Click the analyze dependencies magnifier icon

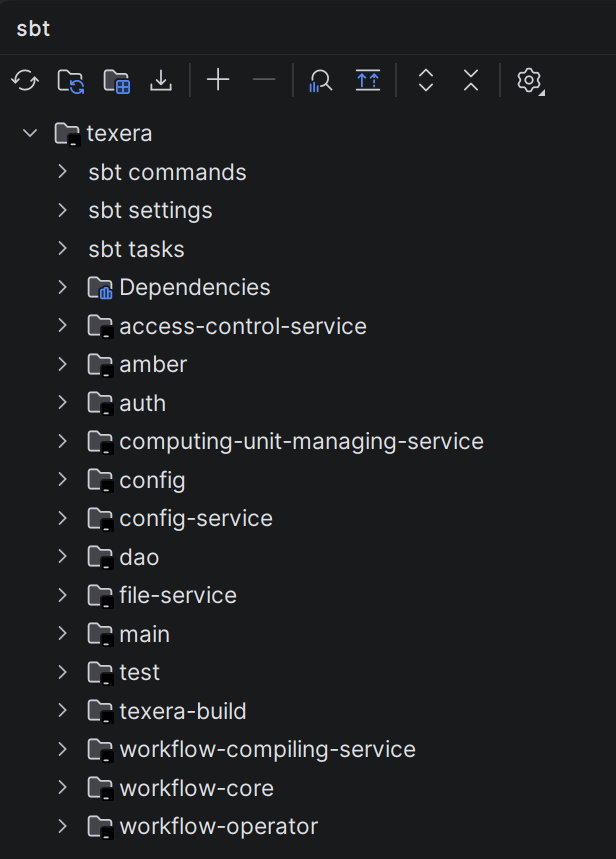pyautogui.click(x=321, y=81)
